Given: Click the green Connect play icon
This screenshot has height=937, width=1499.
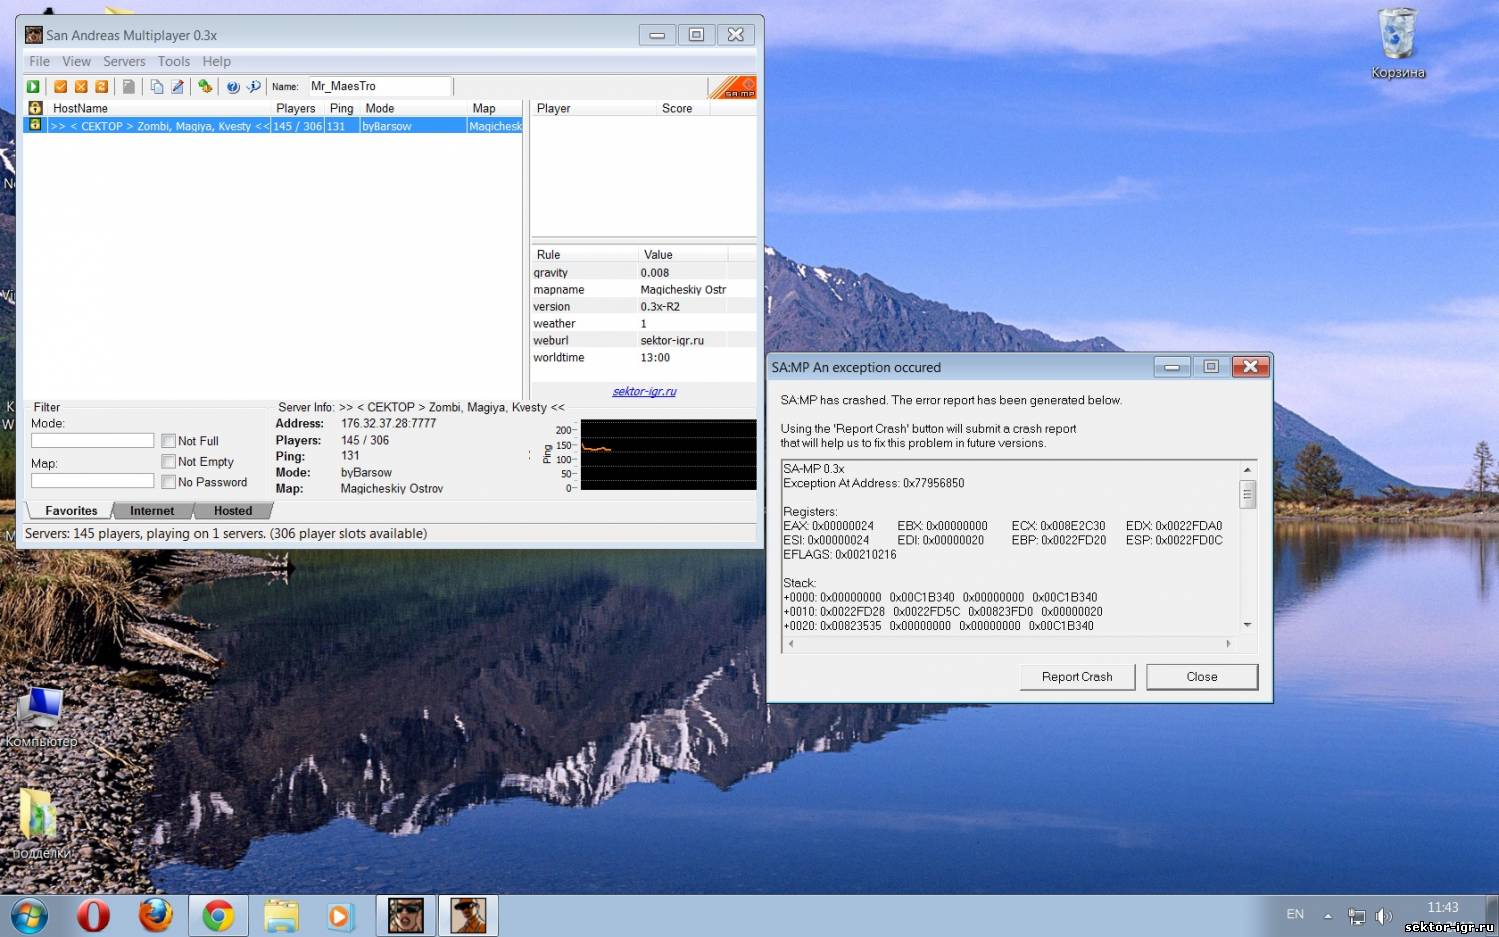Looking at the screenshot, I should pyautogui.click(x=33, y=87).
